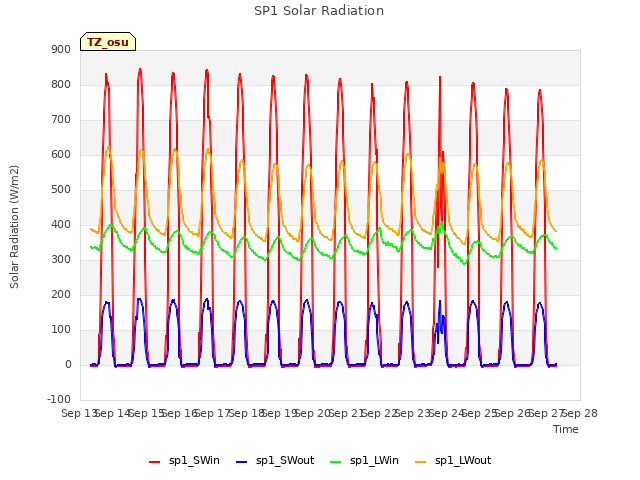The width and height of the screenshot is (640, 480).
Task: Click the Sep 24 SWin spike peak
Action: [x=440, y=77]
